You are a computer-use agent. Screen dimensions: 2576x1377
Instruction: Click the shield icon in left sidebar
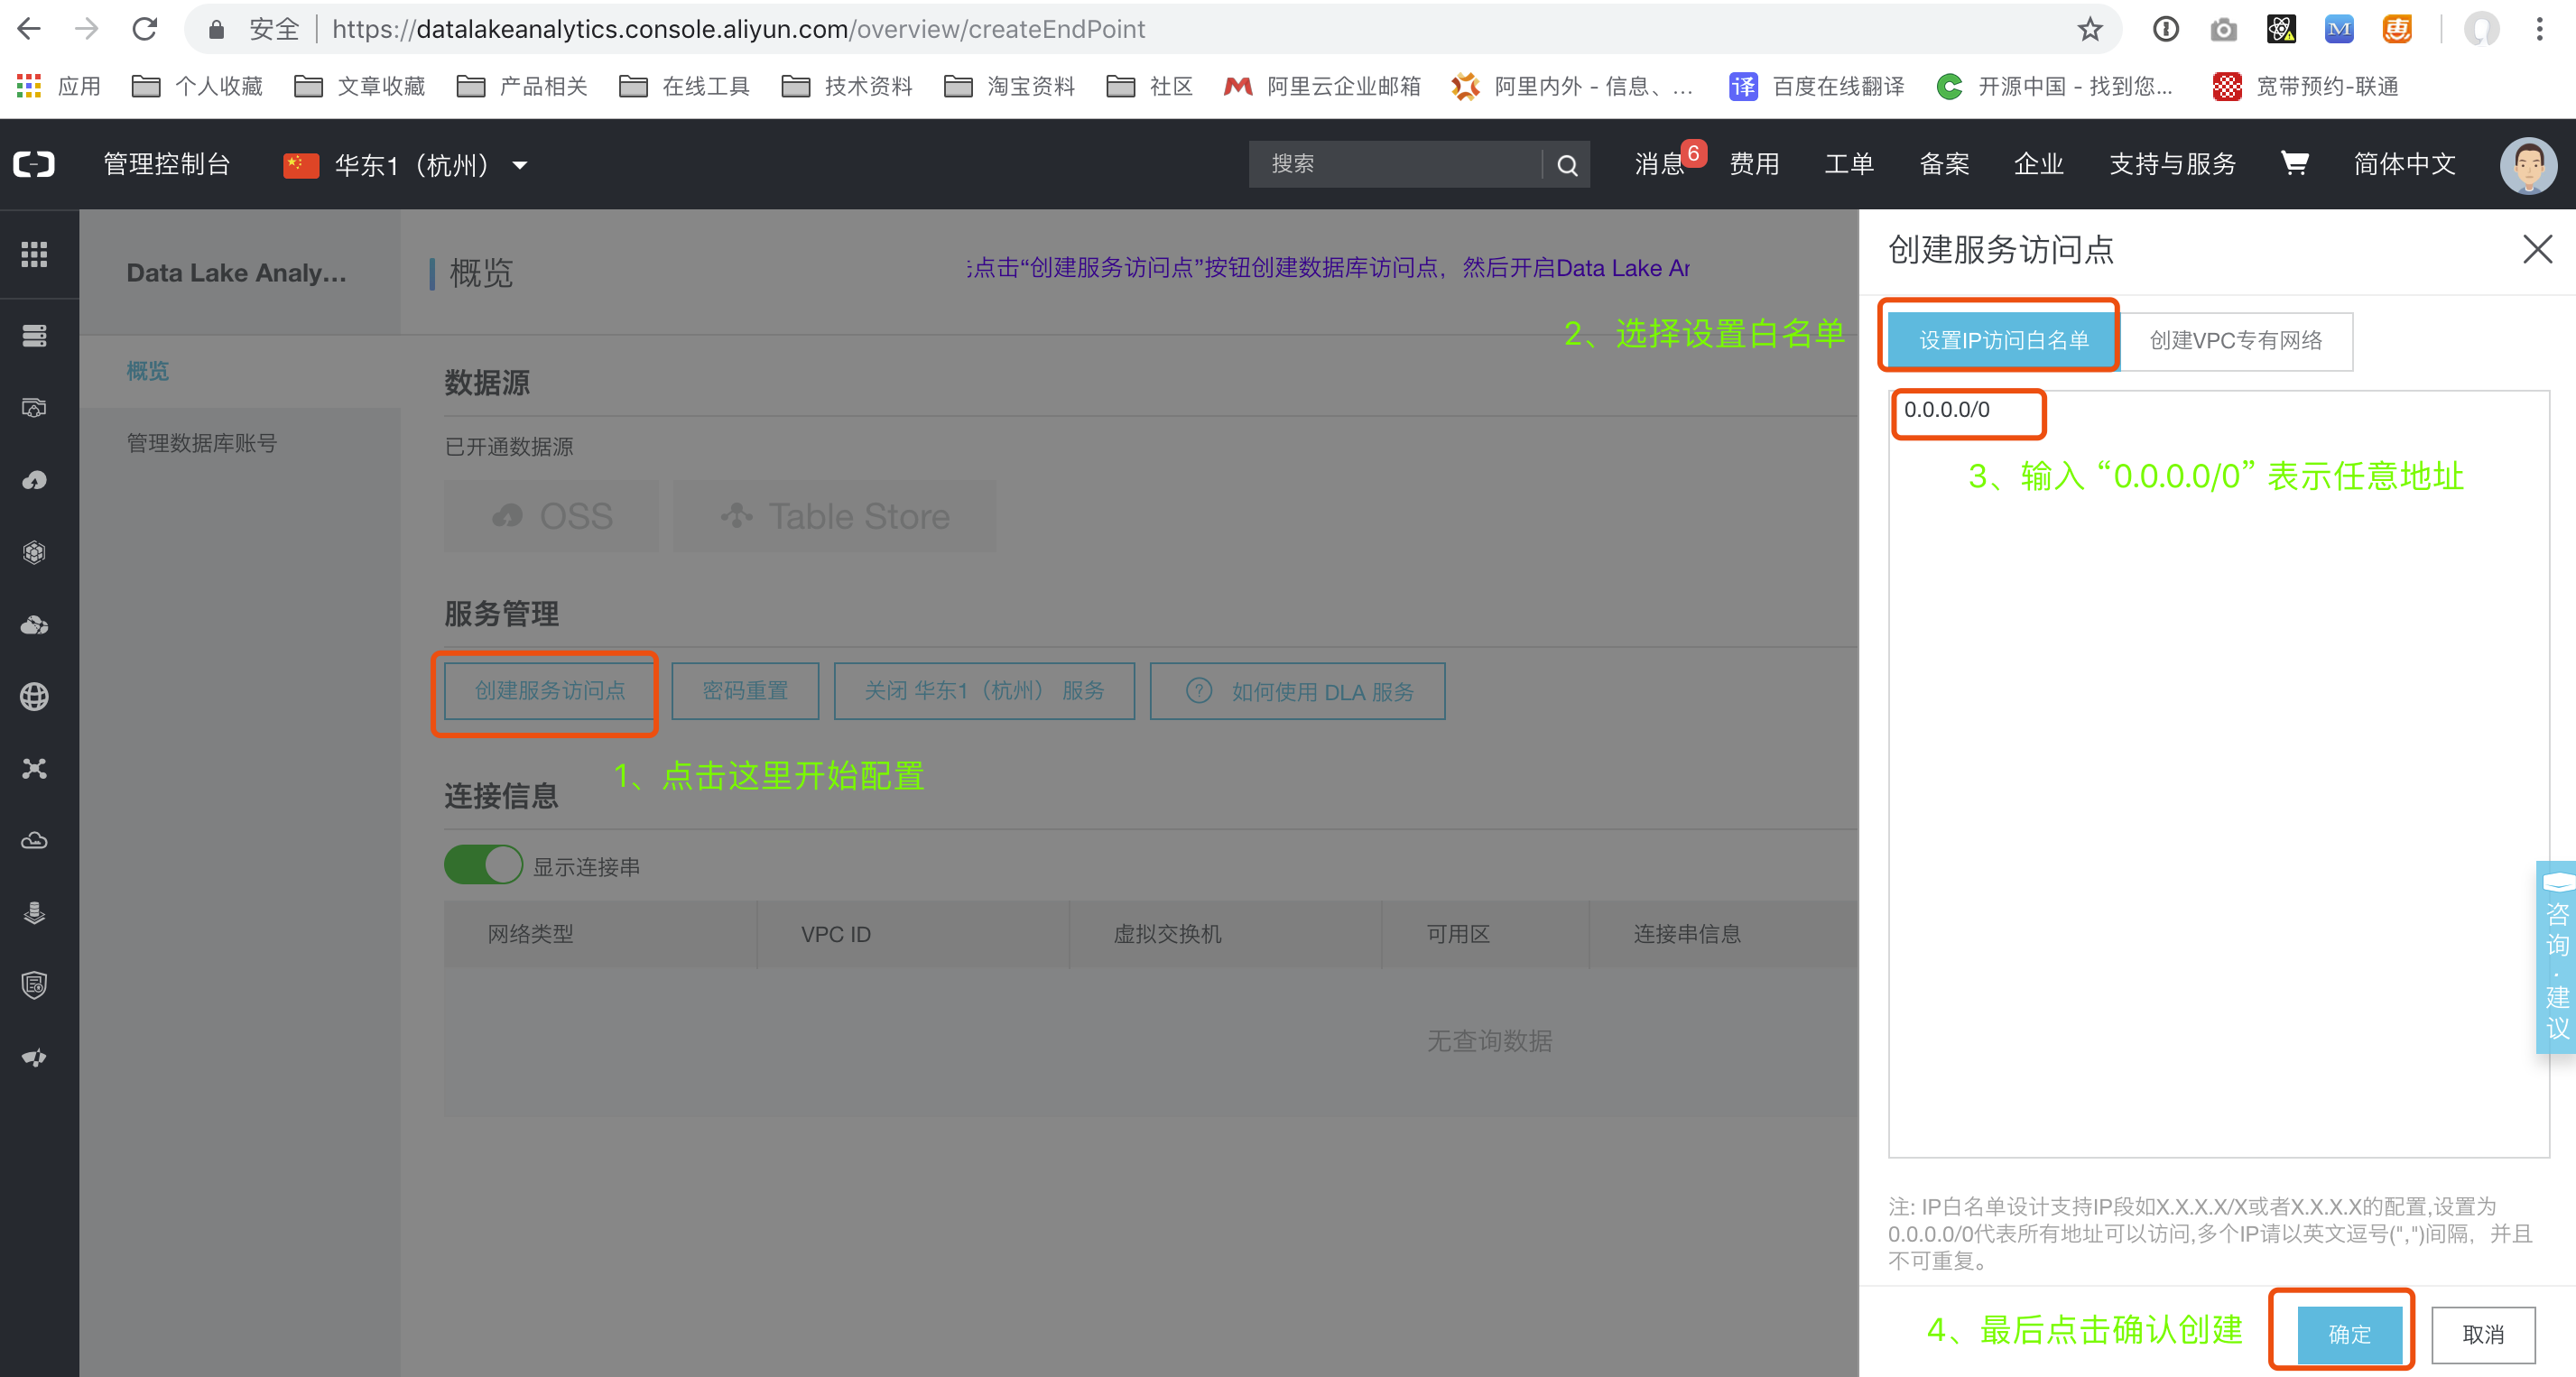click(x=34, y=985)
